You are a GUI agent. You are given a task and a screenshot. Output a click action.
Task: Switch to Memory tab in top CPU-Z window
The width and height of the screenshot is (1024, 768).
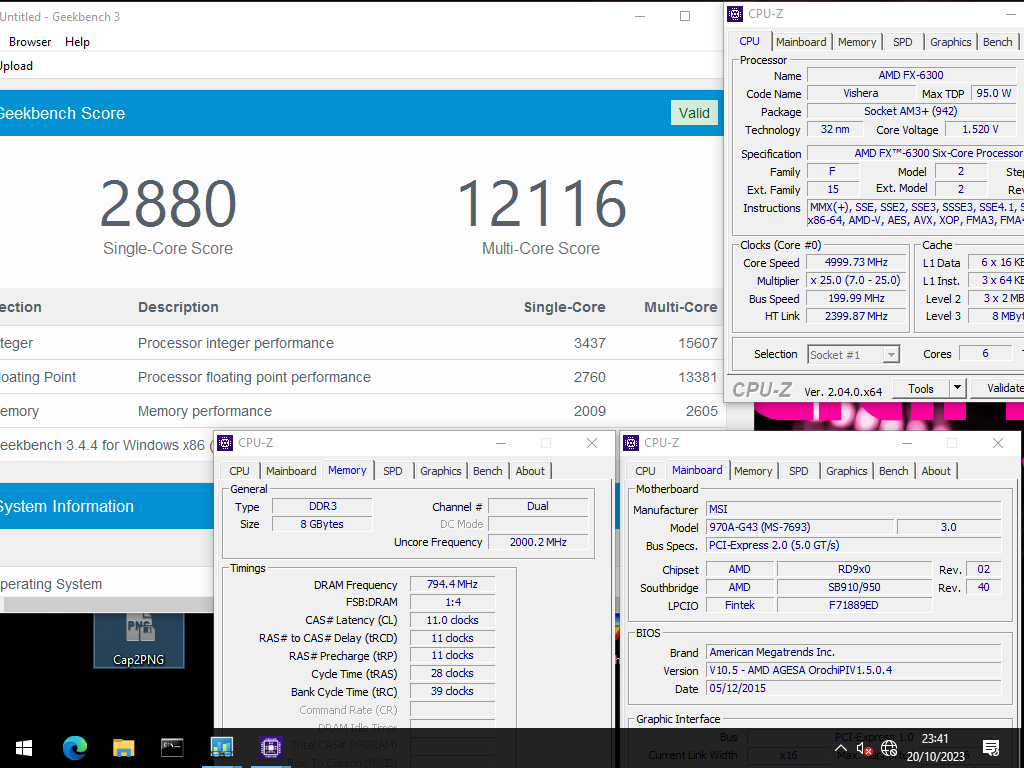click(x=857, y=42)
